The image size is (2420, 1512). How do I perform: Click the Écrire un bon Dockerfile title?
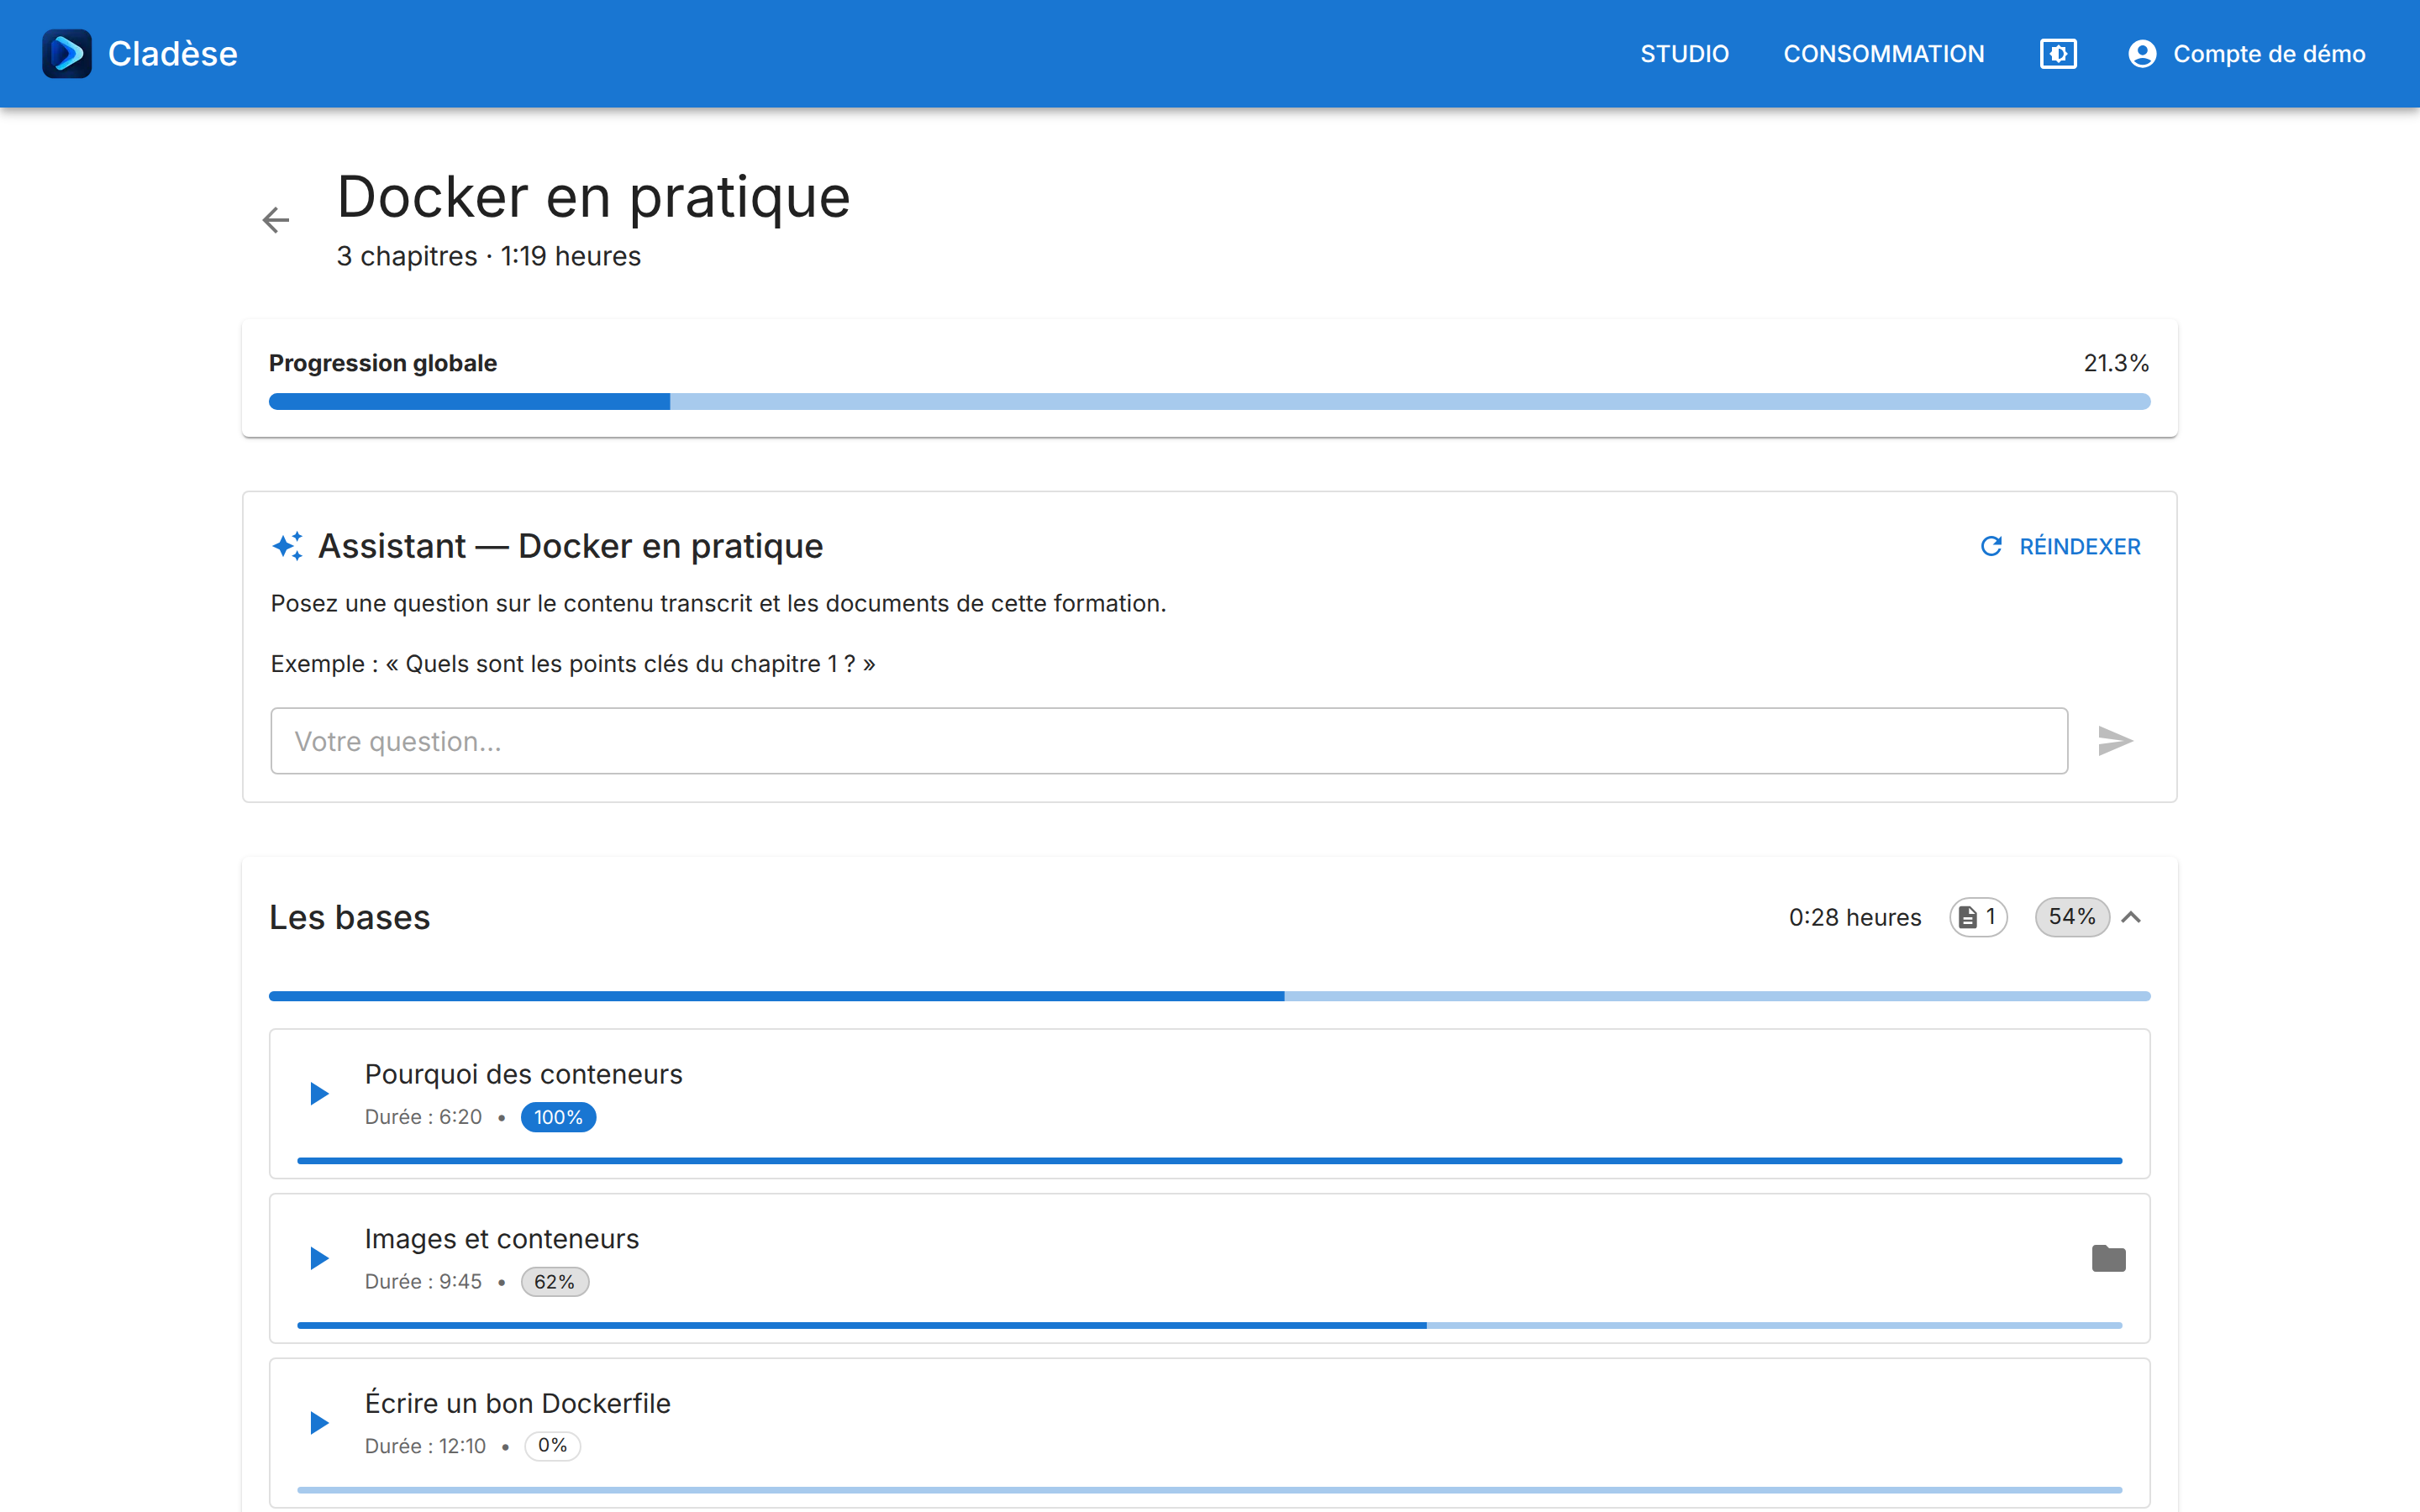[x=517, y=1403]
